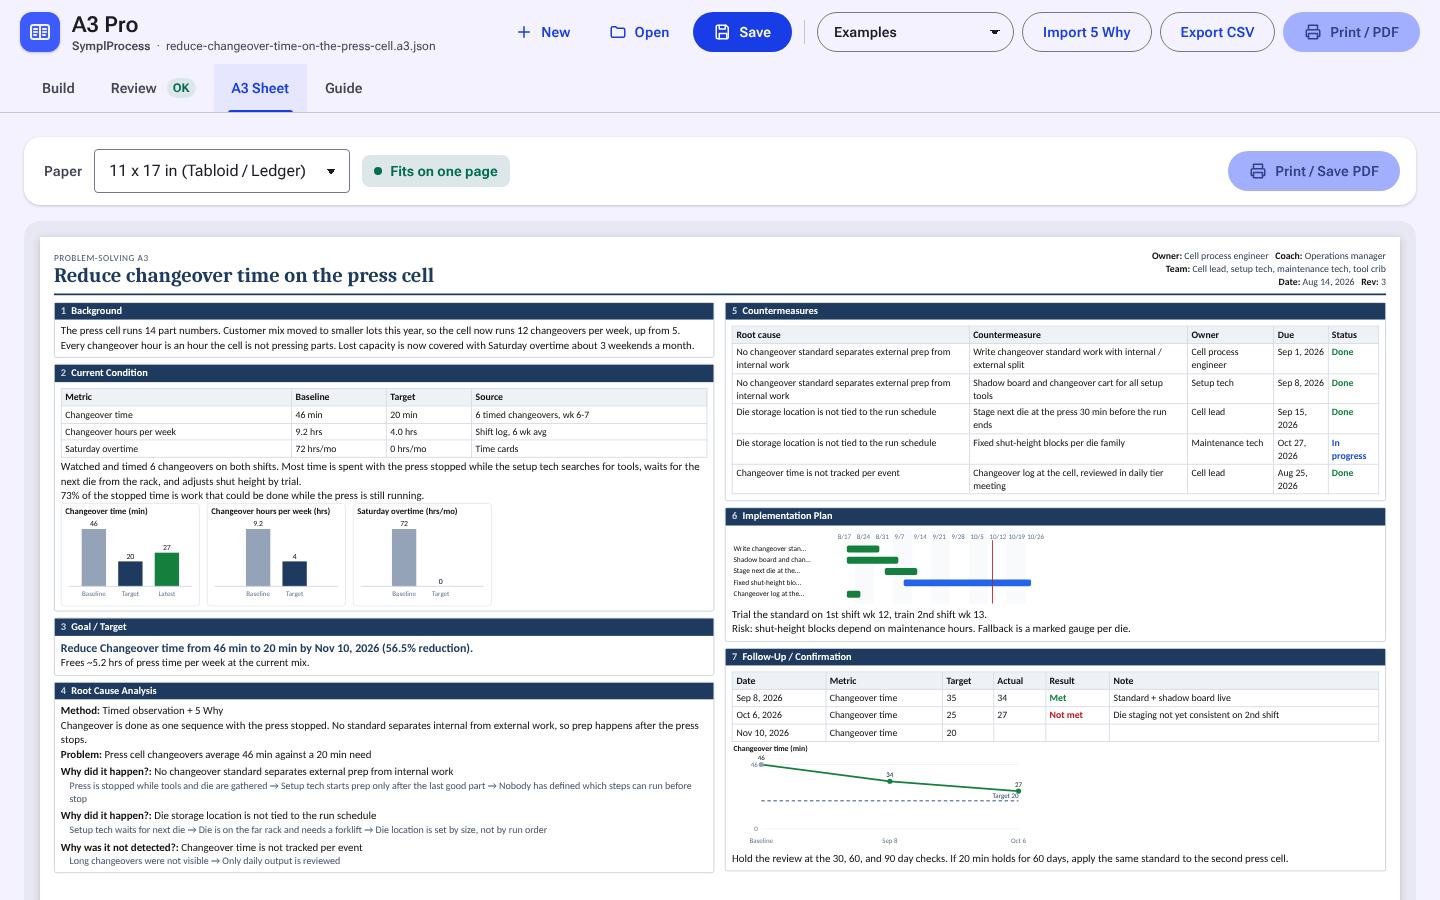The width and height of the screenshot is (1440, 900).
Task: Open a file with the Open folder button
Action: click(x=639, y=32)
